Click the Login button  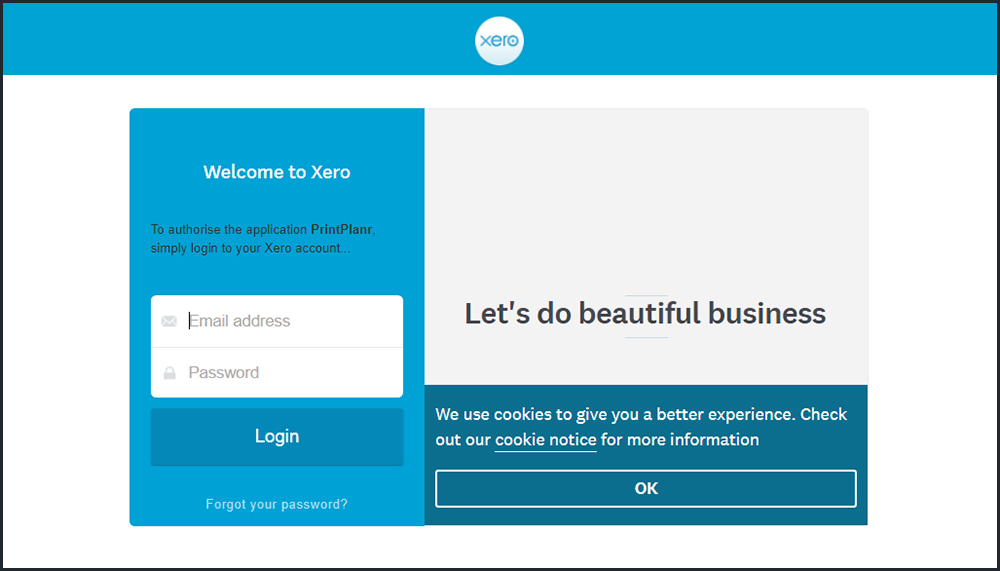tap(277, 436)
